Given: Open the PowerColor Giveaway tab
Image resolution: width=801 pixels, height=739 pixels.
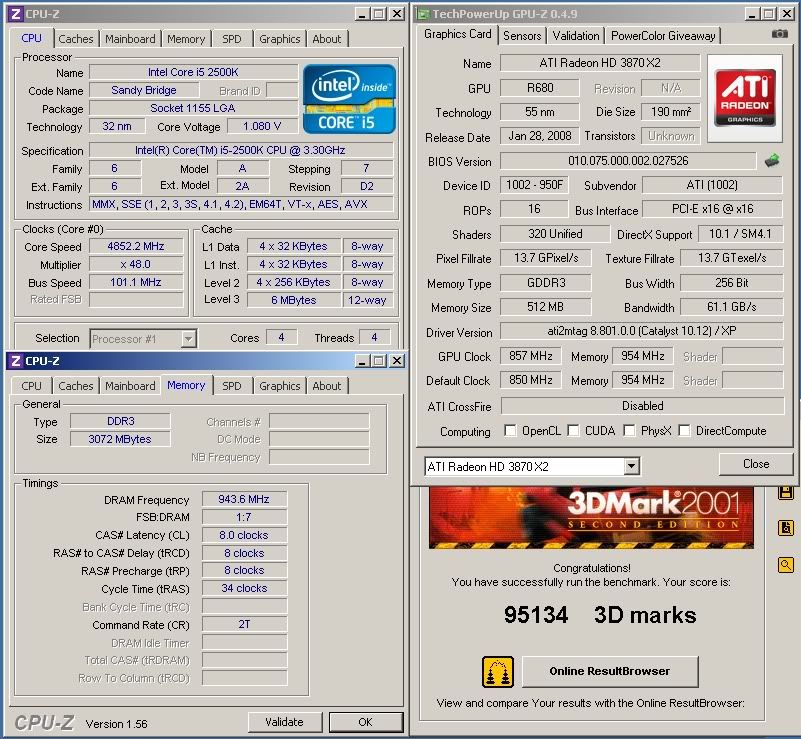Looking at the screenshot, I should coord(663,36).
